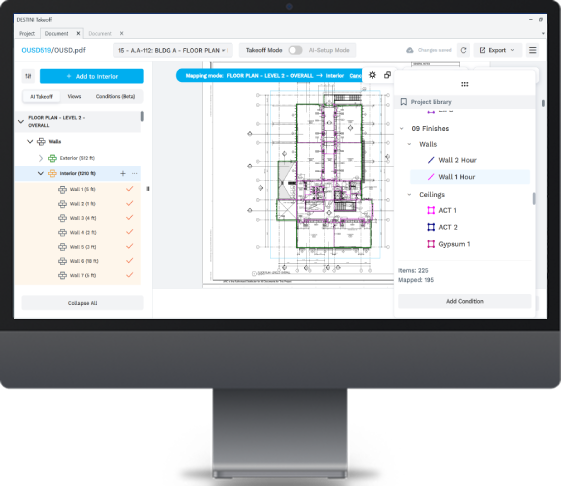
Task: Click the AI-Setup Mode label
Action: [329, 50]
